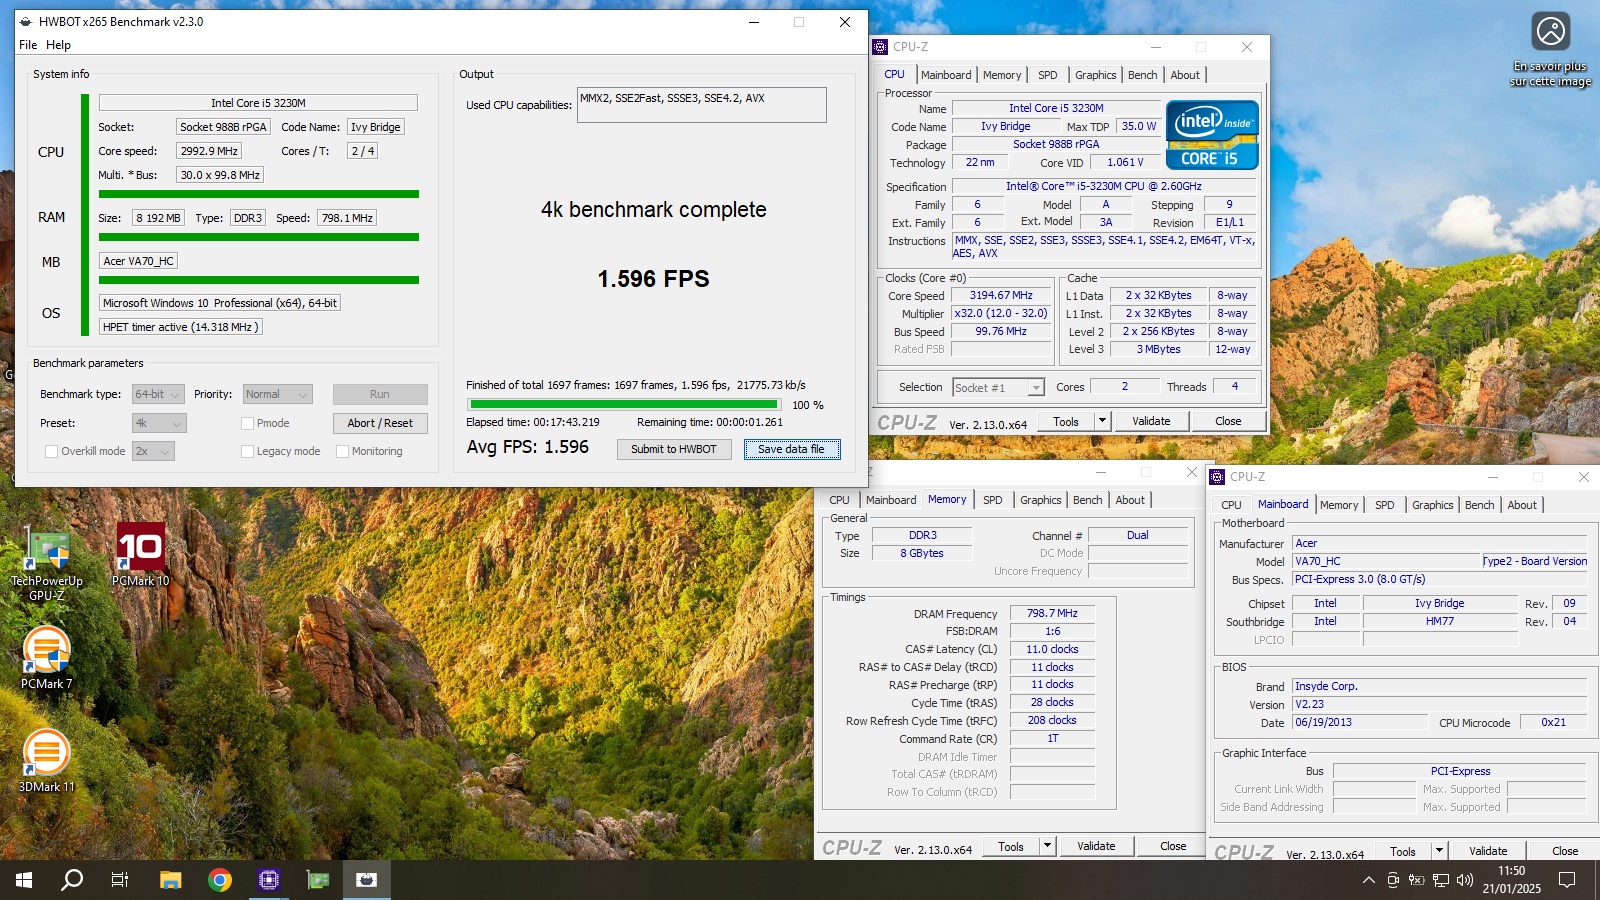Click the DRAM Frequency 798.7 MHz value
This screenshot has height=900, width=1600.
point(1052,613)
